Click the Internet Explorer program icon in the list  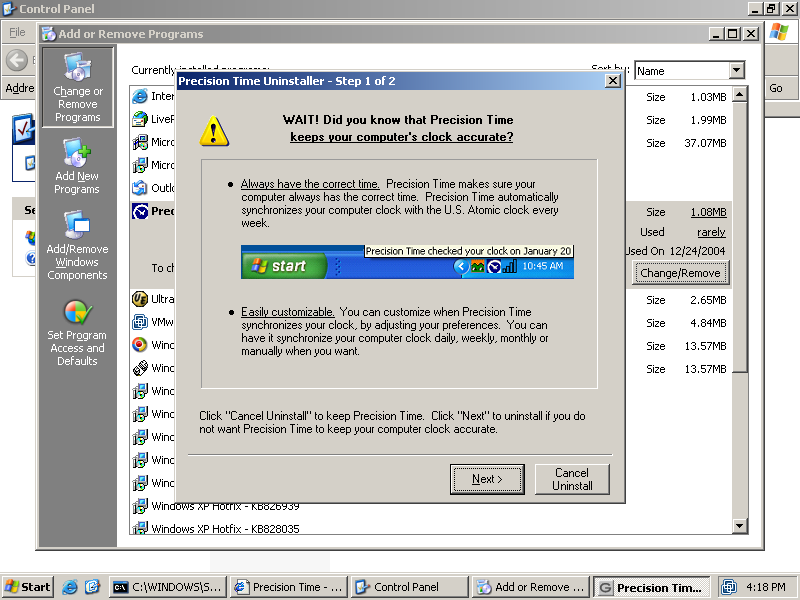(x=140, y=96)
